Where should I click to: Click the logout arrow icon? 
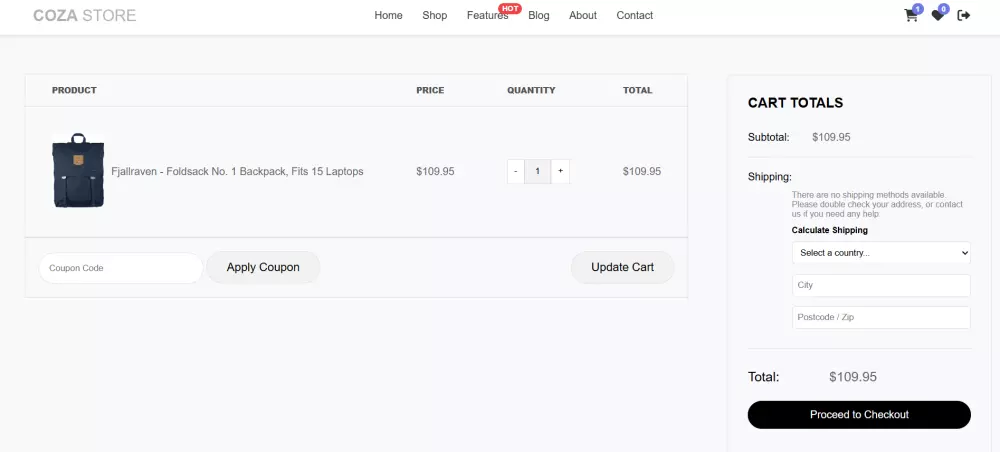pos(964,15)
